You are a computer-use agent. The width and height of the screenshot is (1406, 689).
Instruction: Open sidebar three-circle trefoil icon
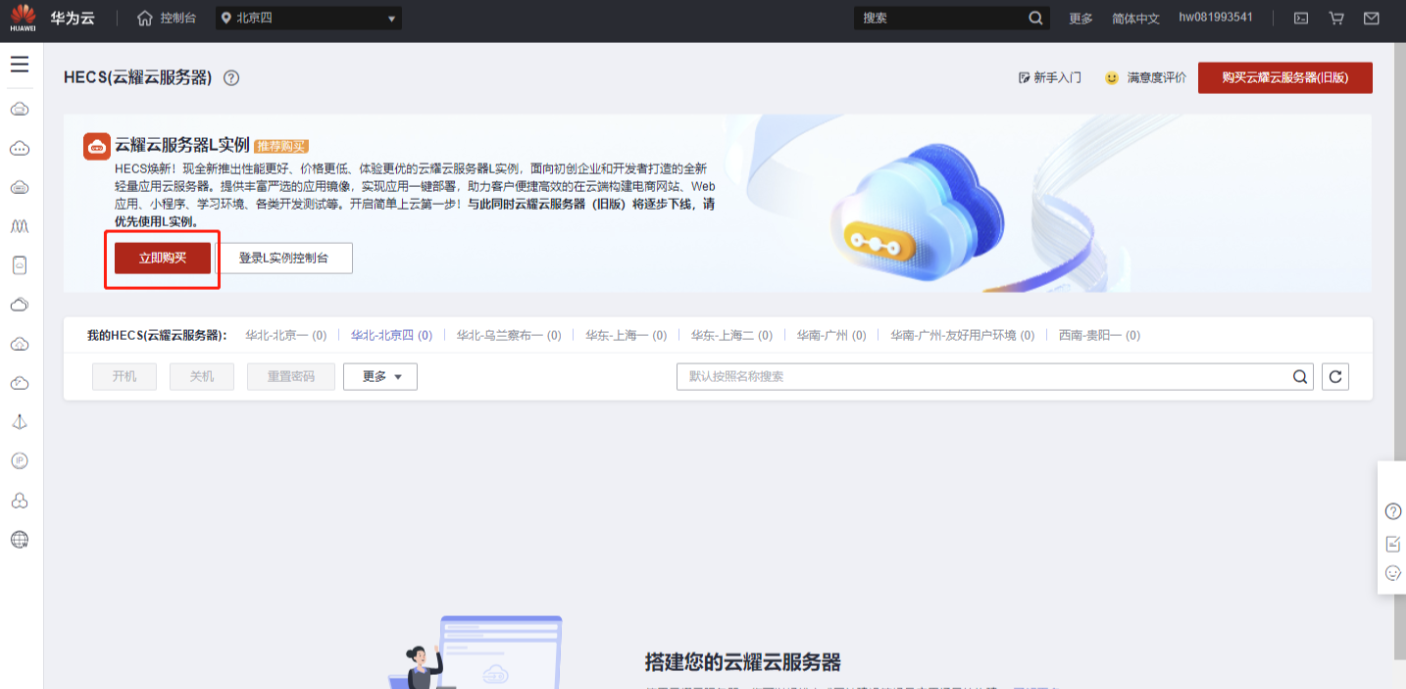[x=19, y=500]
